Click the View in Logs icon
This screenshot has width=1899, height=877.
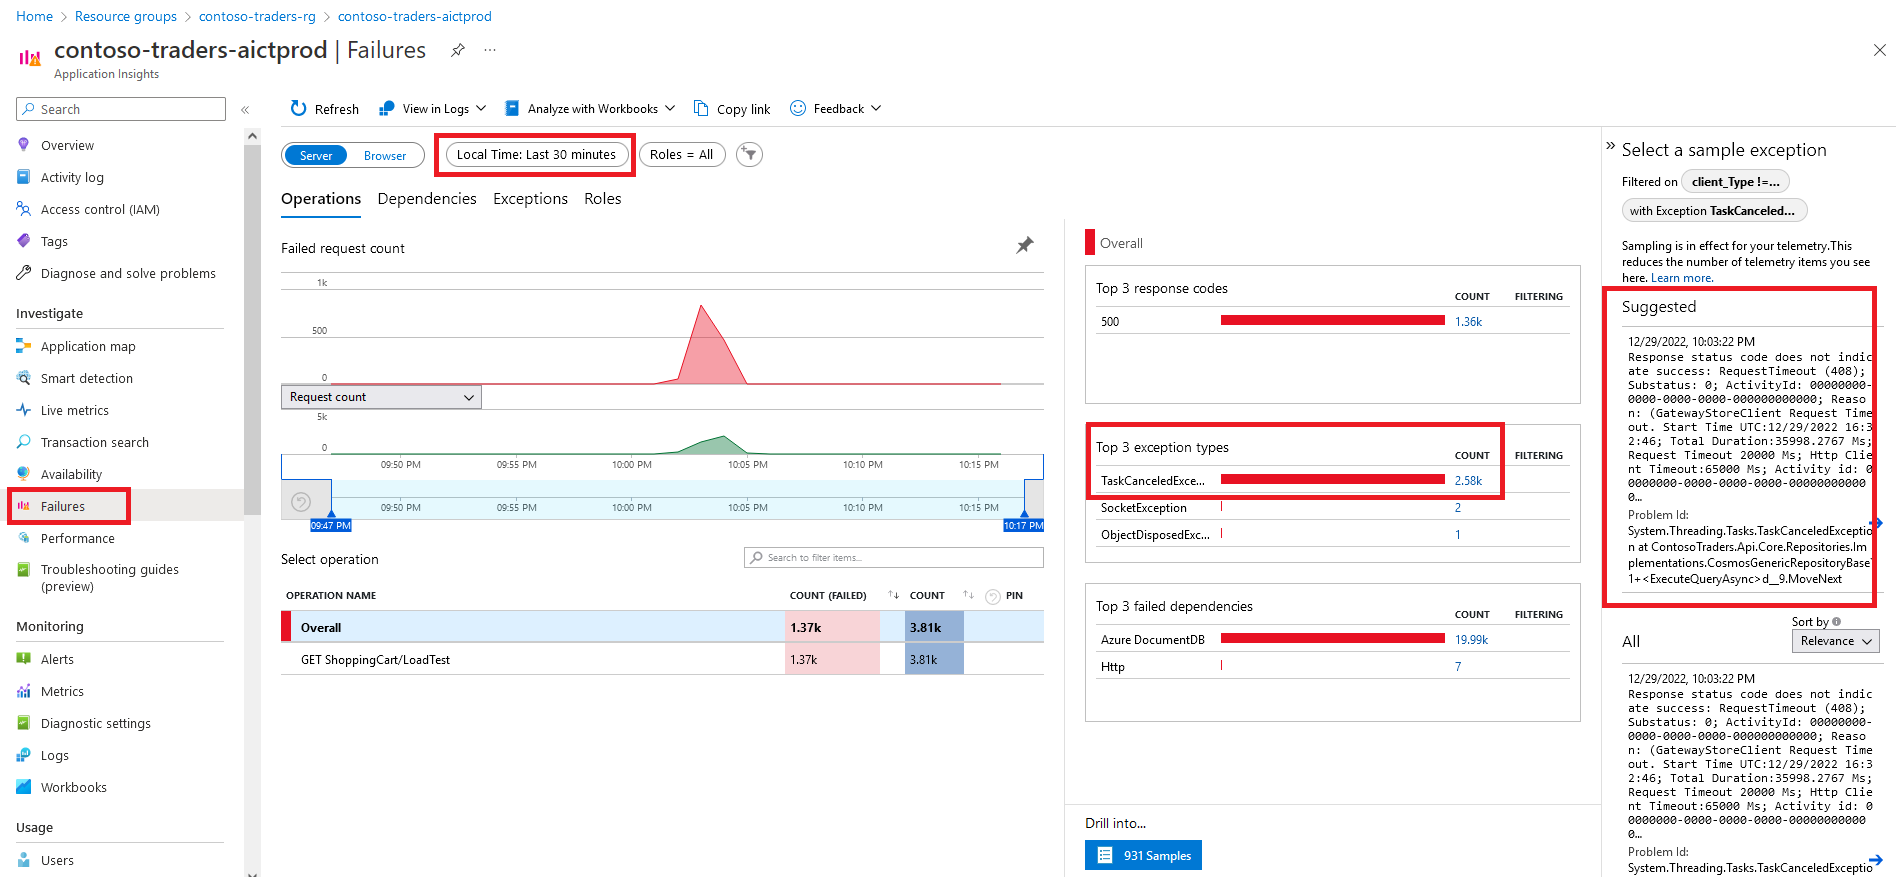coord(386,108)
